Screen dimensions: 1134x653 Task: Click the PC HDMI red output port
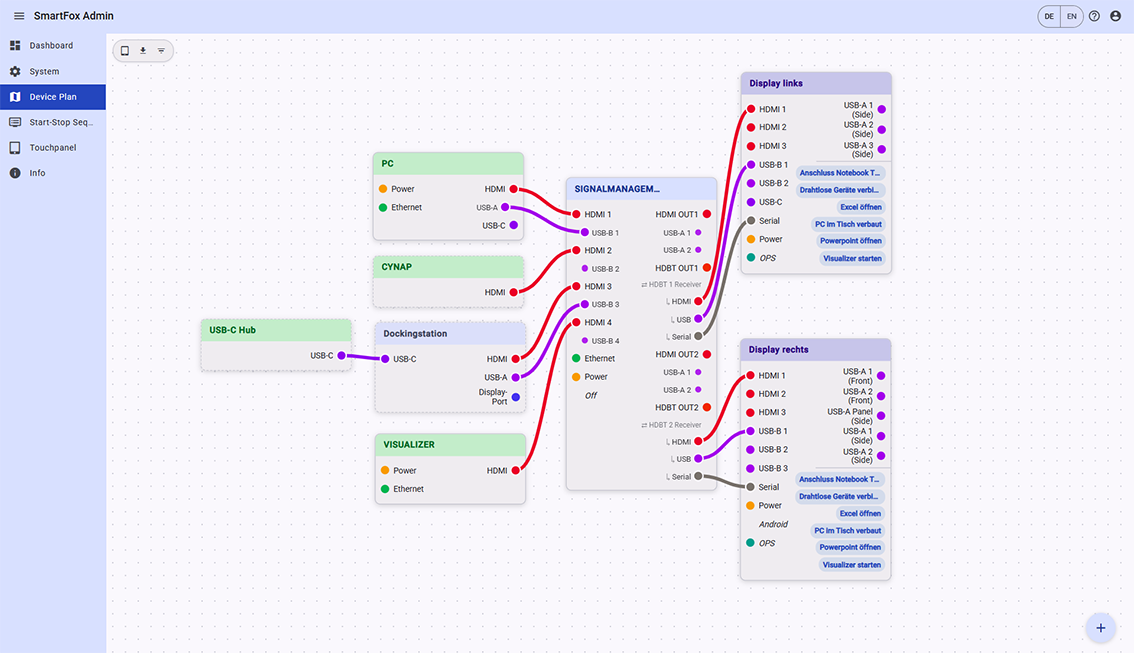513,189
